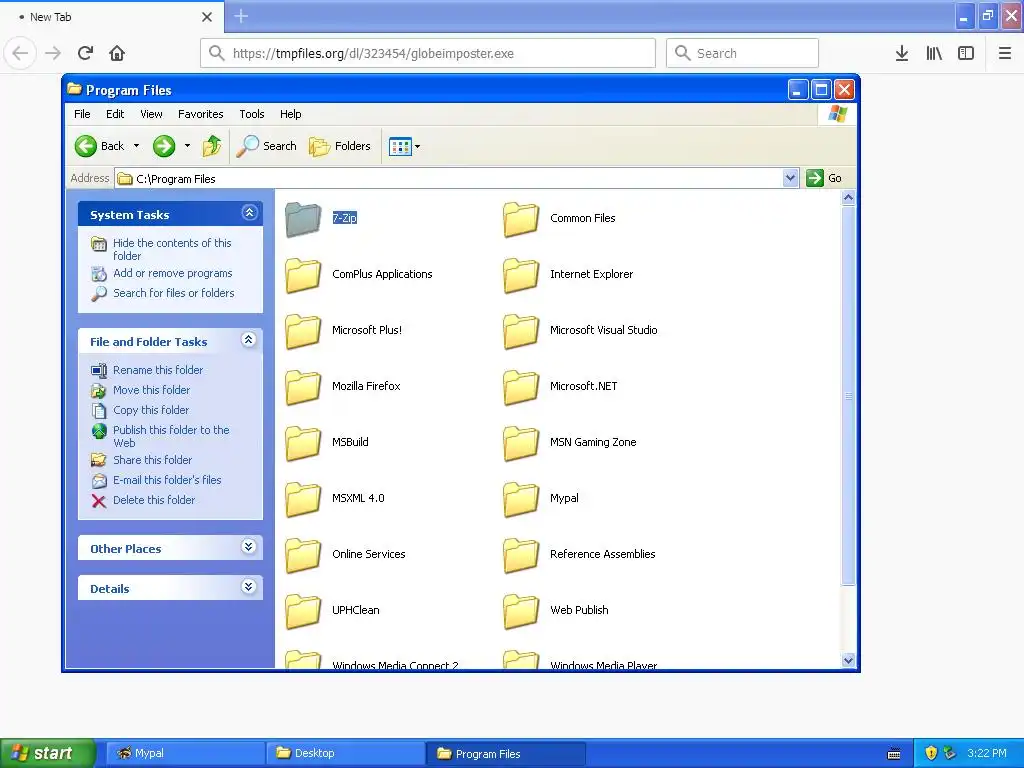
Task: Collapse the File and Folder Tasks panel
Action: [x=249, y=340]
